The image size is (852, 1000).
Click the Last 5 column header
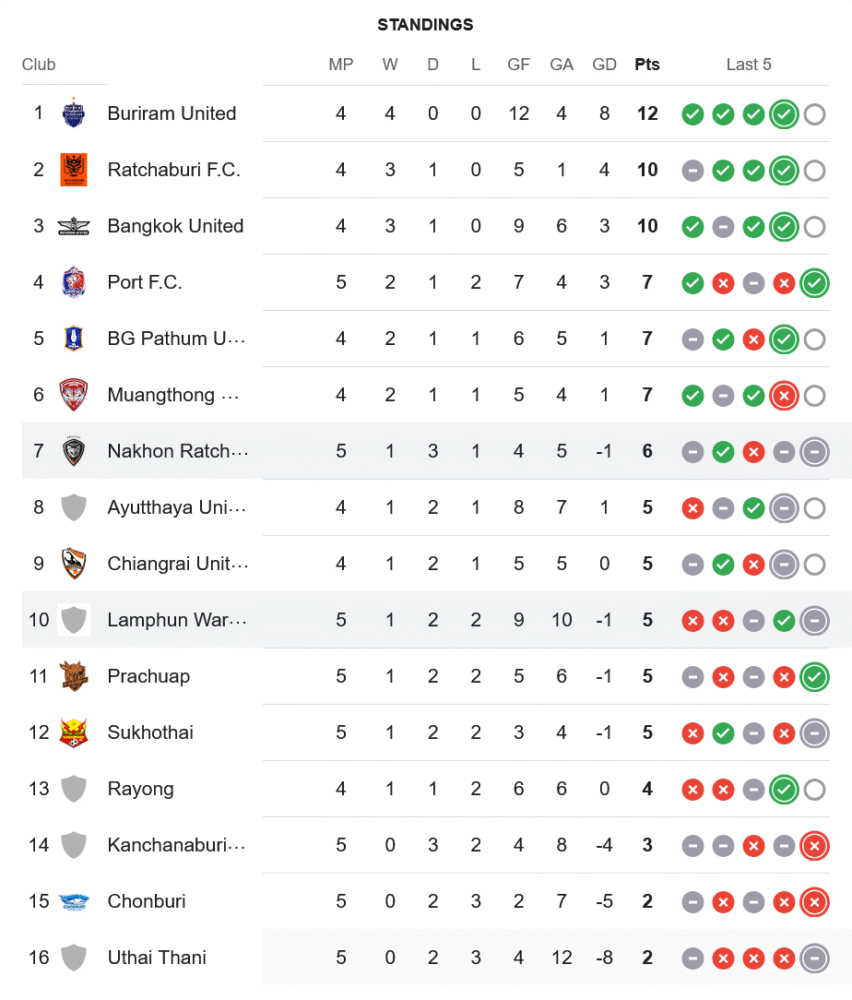pyautogui.click(x=749, y=64)
